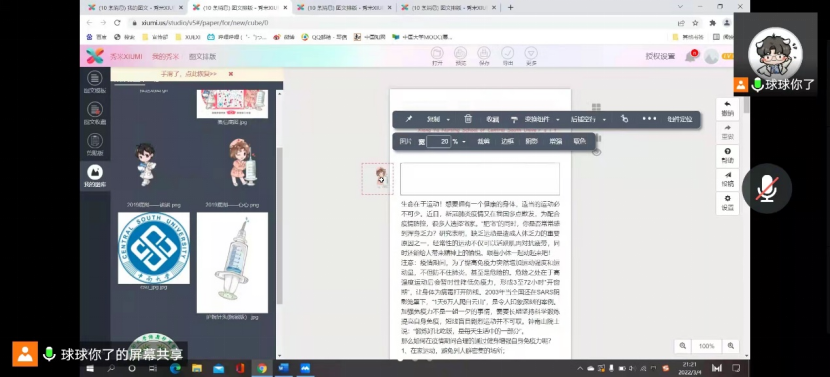Image resolution: width=830 pixels, height=377 pixels.
Task: Toggle the pin icon on floating toolbar
Action: (409, 119)
